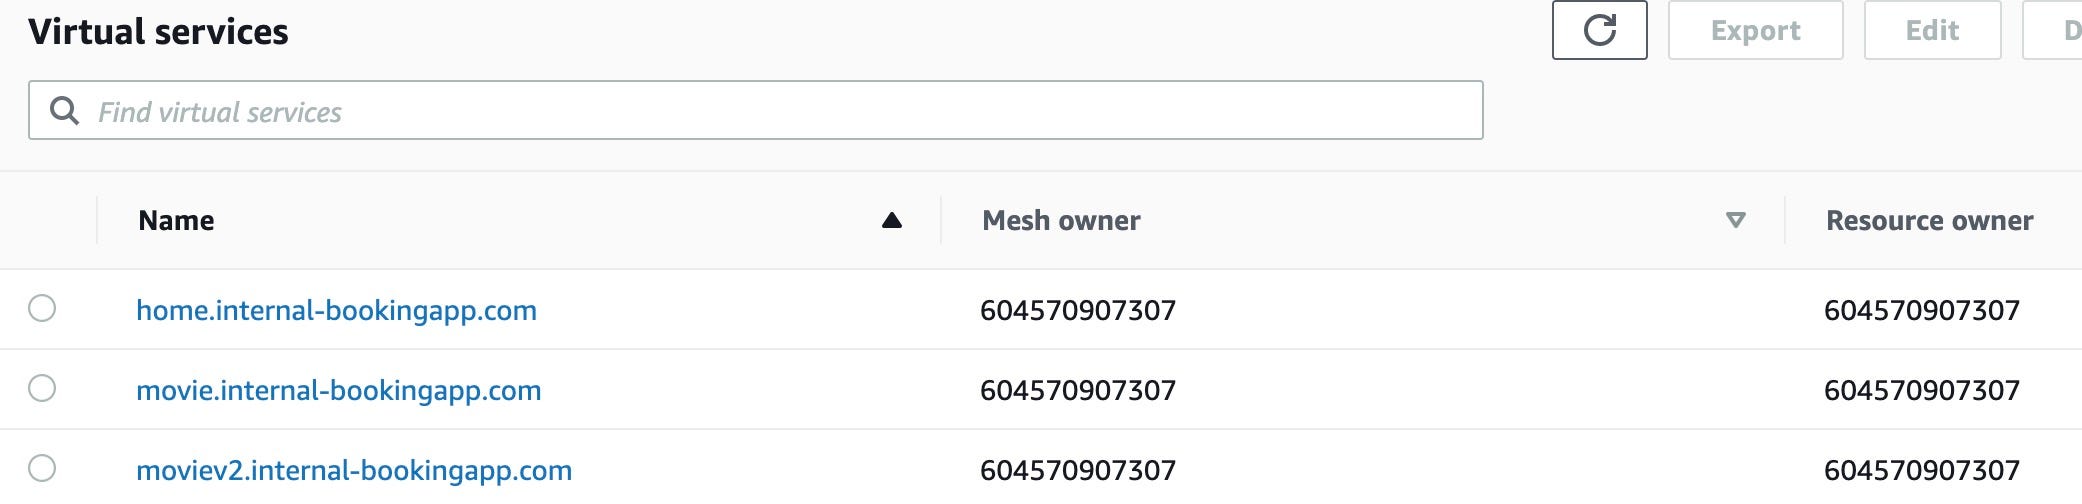The height and width of the screenshot is (504, 2082).
Task: Click the Name column header
Action: [176, 220]
